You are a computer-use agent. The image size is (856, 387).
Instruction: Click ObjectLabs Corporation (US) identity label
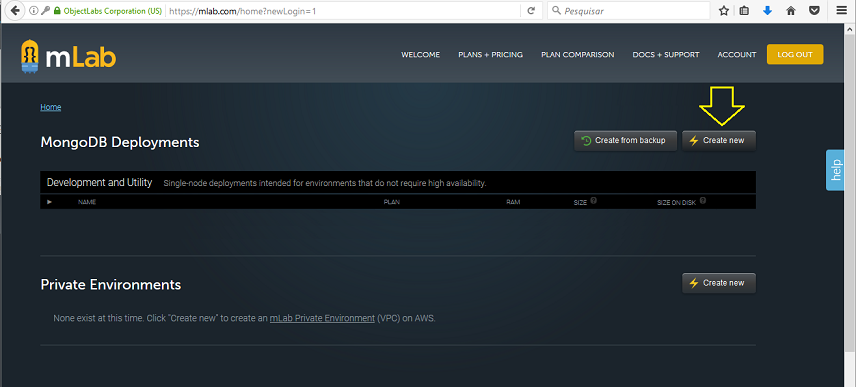[x=112, y=10]
